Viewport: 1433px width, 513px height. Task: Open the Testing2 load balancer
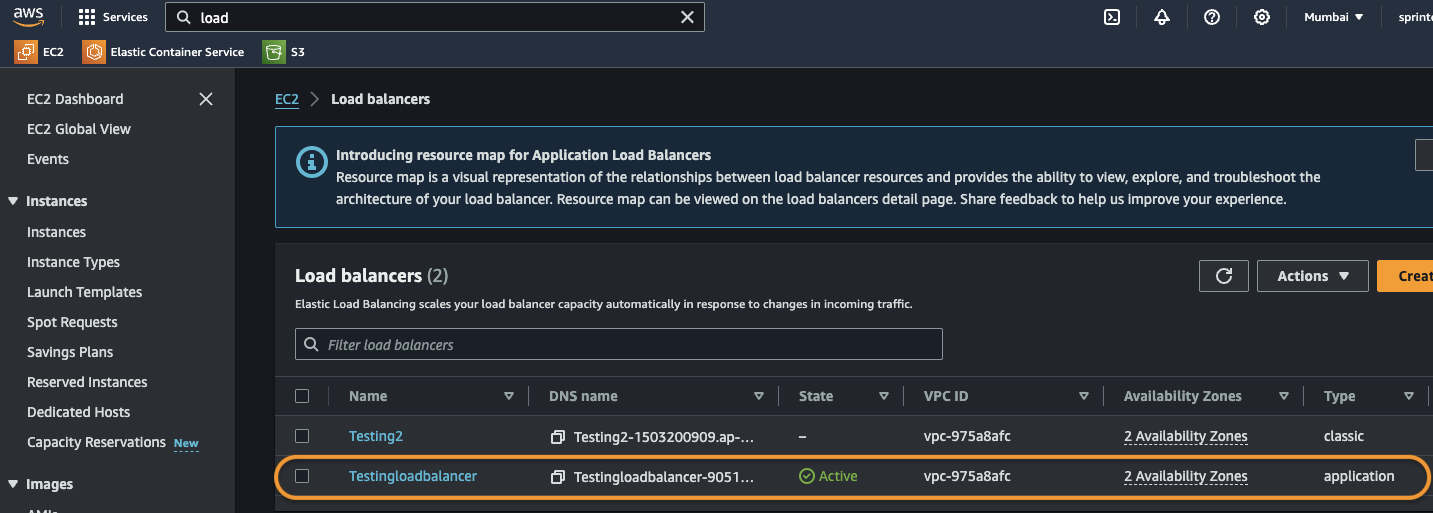pyautogui.click(x=376, y=436)
